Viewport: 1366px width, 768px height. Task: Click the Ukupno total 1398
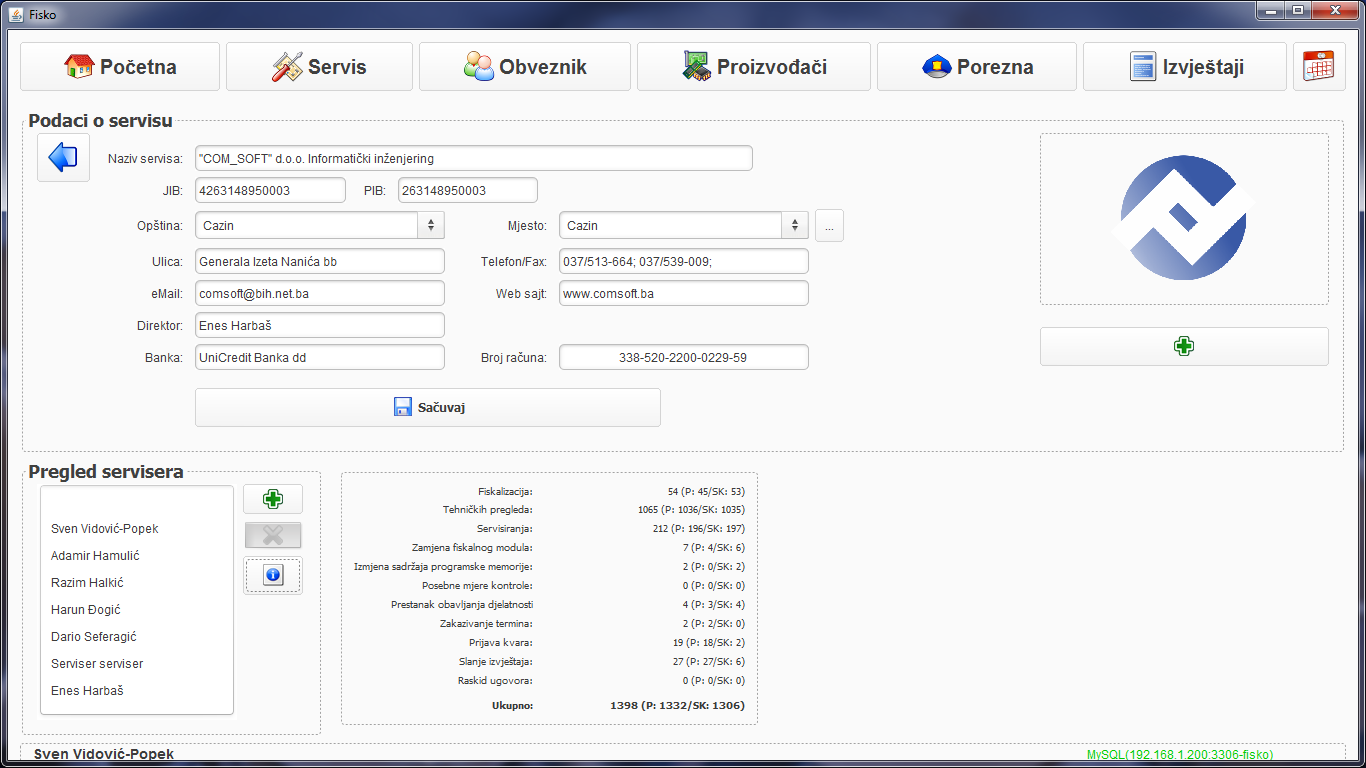pos(677,705)
